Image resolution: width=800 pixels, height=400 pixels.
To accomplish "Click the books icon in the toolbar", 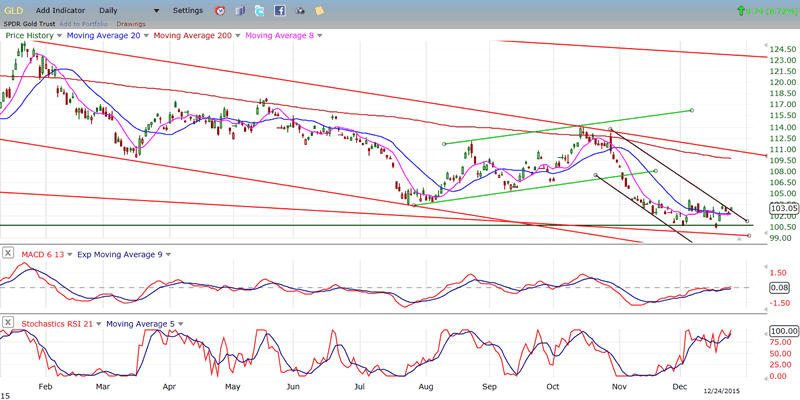I will pos(240,10).
